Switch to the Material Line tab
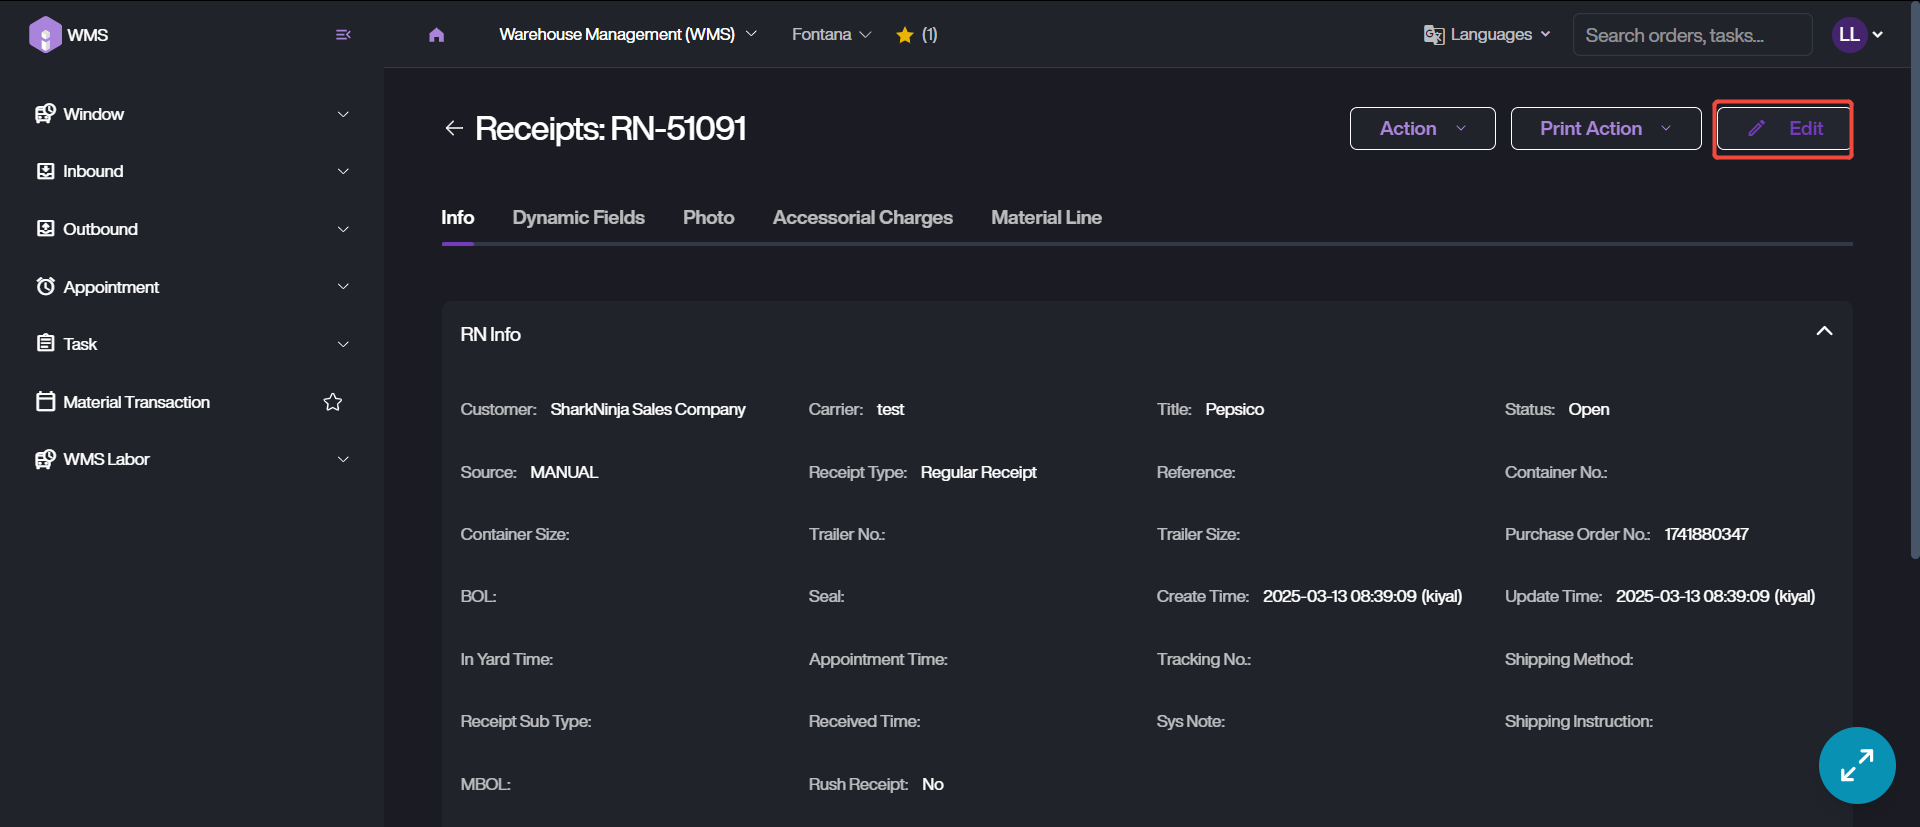The image size is (1920, 827). click(x=1046, y=217)
